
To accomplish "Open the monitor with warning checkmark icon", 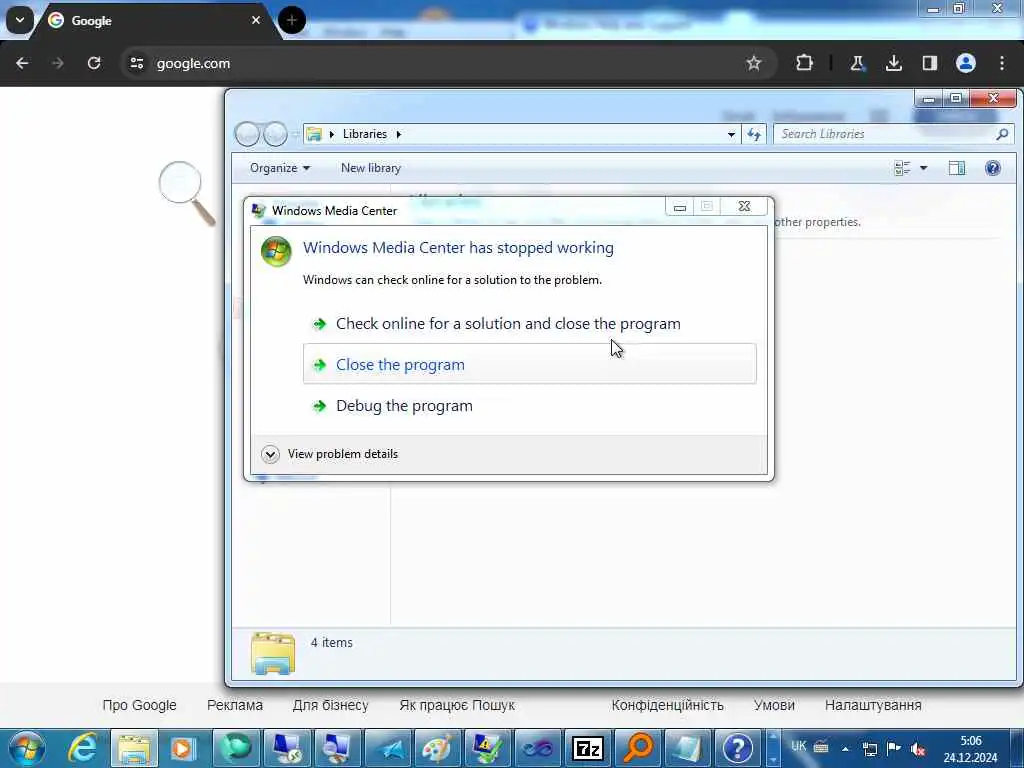I will (488, 748).
